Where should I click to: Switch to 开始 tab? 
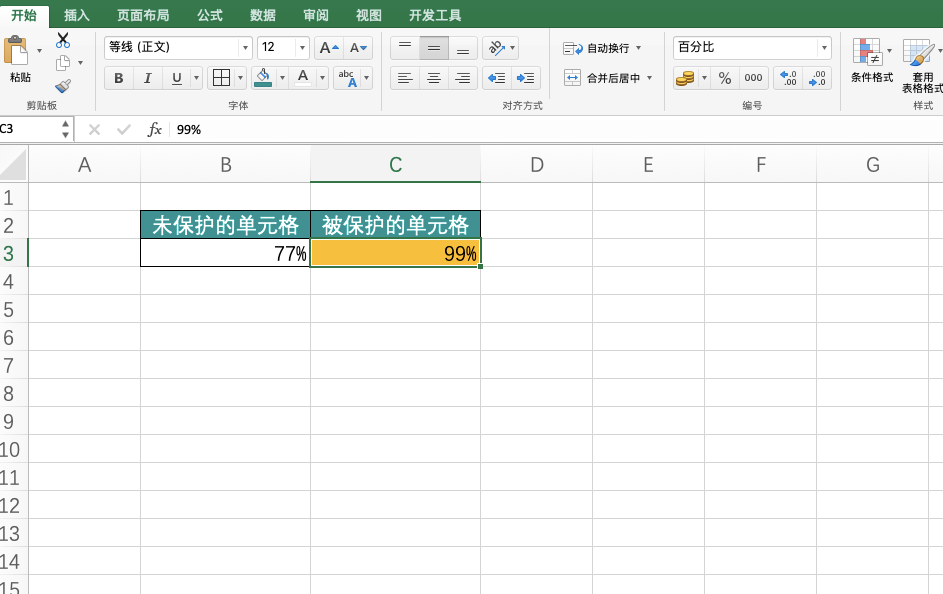pos(24,15)
